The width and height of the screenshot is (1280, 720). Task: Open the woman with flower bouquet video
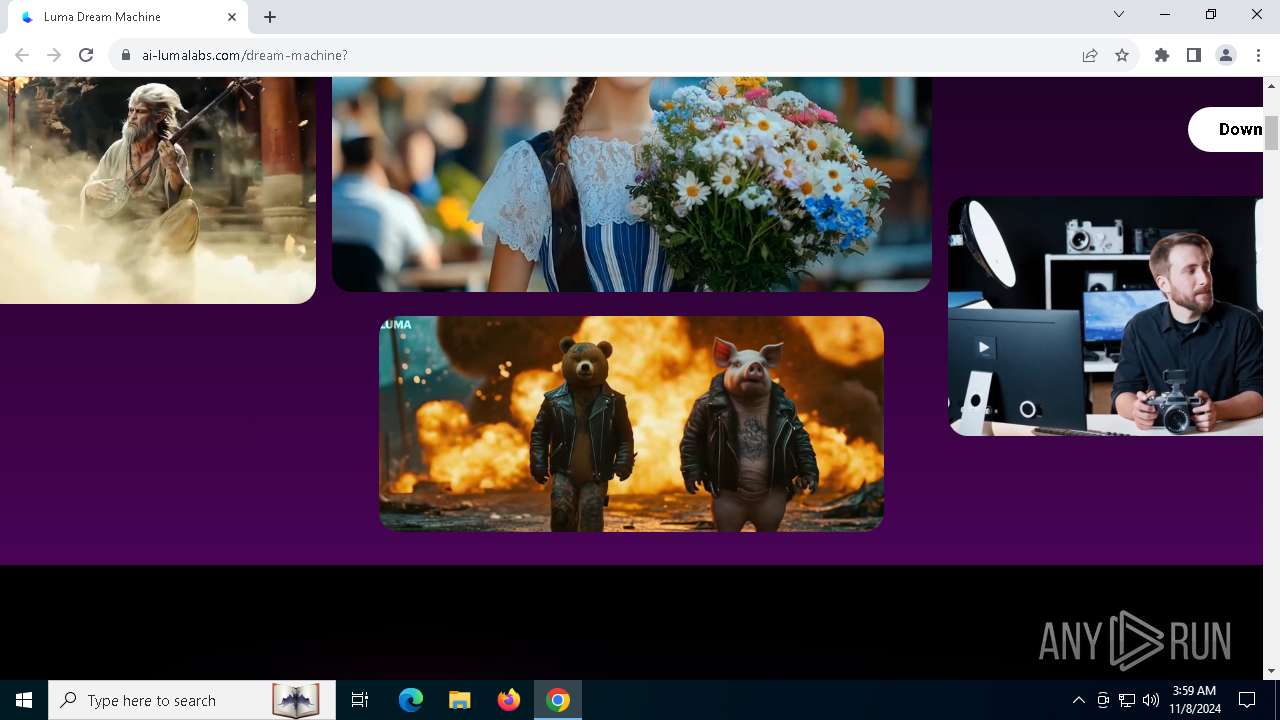[632, 184]
